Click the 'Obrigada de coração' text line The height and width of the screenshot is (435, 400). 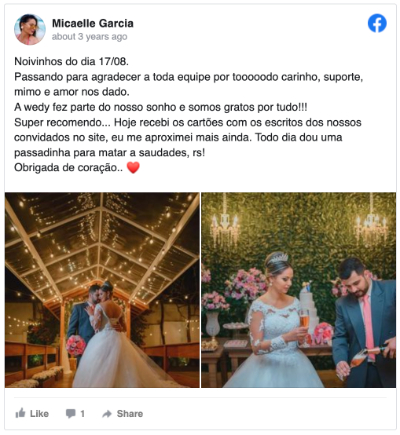68,167
